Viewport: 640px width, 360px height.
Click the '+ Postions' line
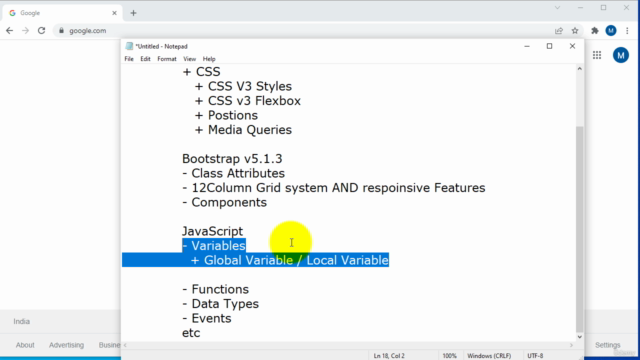point(226,116)
